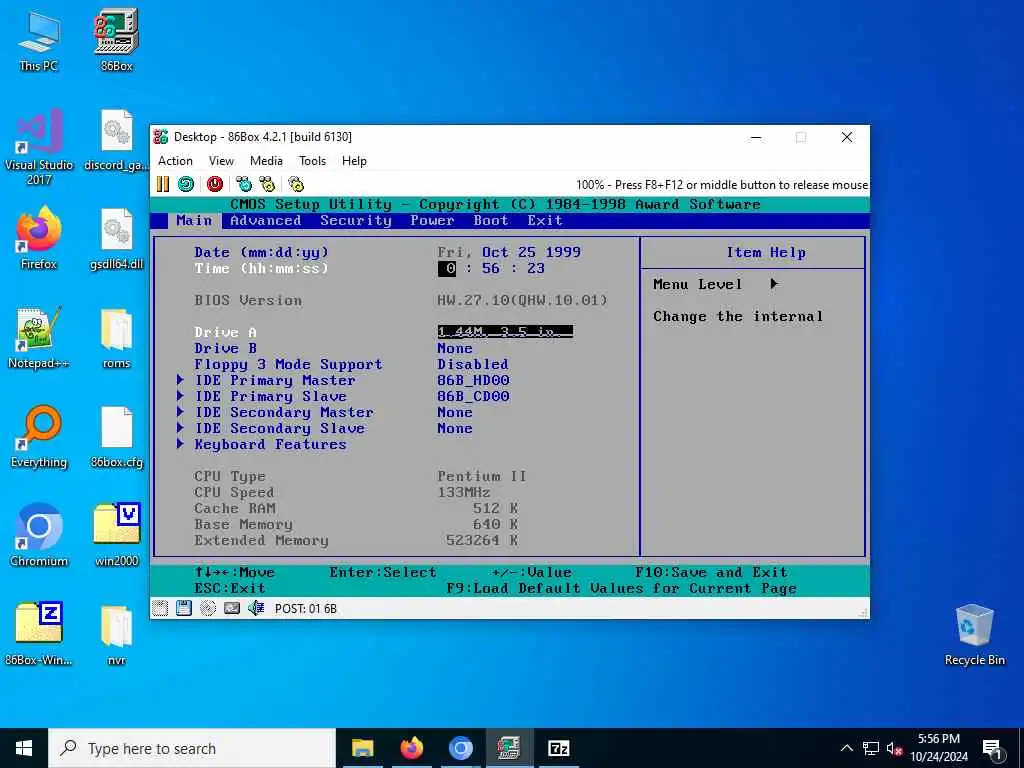Image resolution: width=1024 pixels, height=768 pixels.
Task: Click the green hard reset icon
Action: tap(186, 184)
